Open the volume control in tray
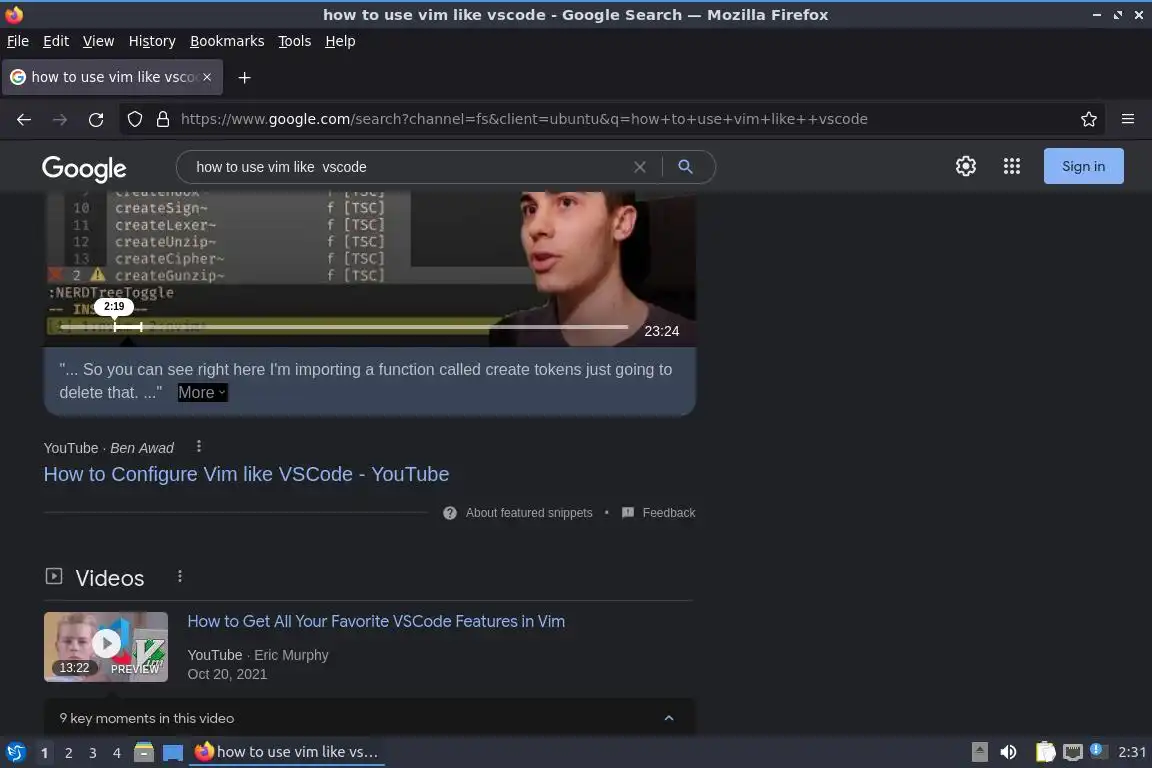 pos(1008,752)
